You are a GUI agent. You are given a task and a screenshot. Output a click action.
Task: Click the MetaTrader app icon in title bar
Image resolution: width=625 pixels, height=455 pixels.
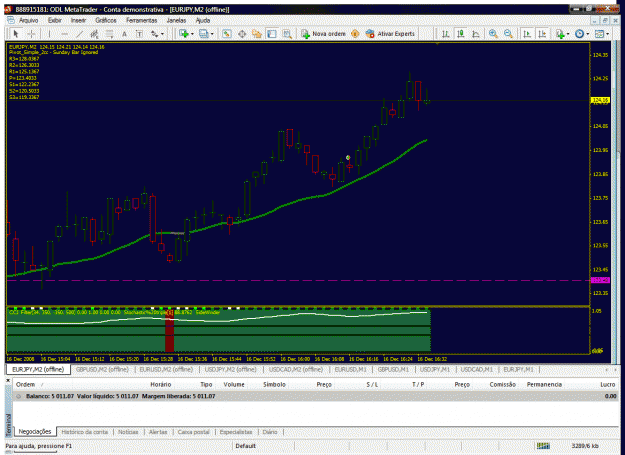pos(8,9)
